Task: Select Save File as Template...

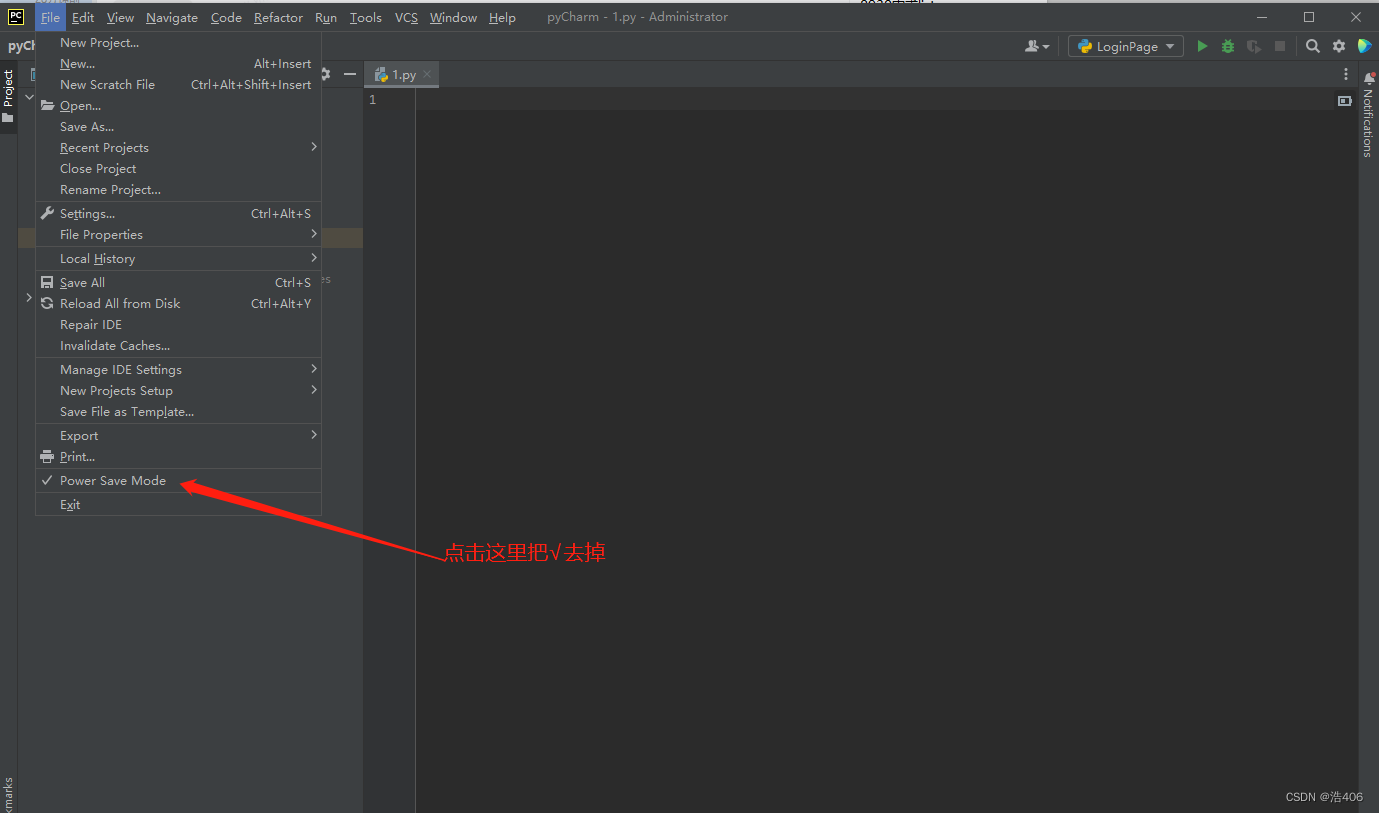Action: coord(178,412)
